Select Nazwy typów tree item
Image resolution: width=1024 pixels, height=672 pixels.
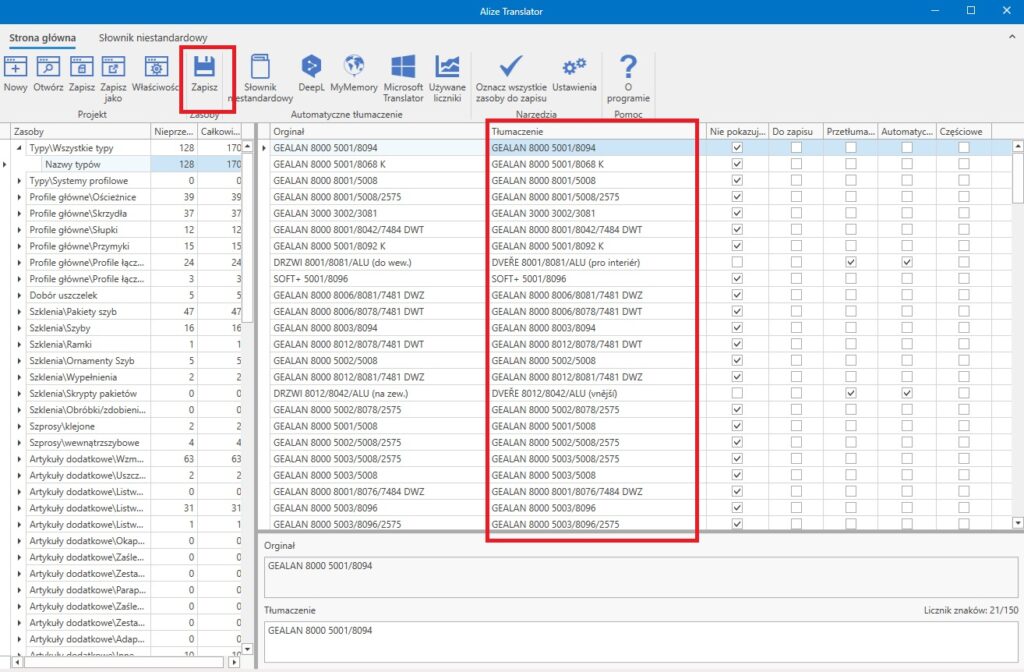point(72,165)
